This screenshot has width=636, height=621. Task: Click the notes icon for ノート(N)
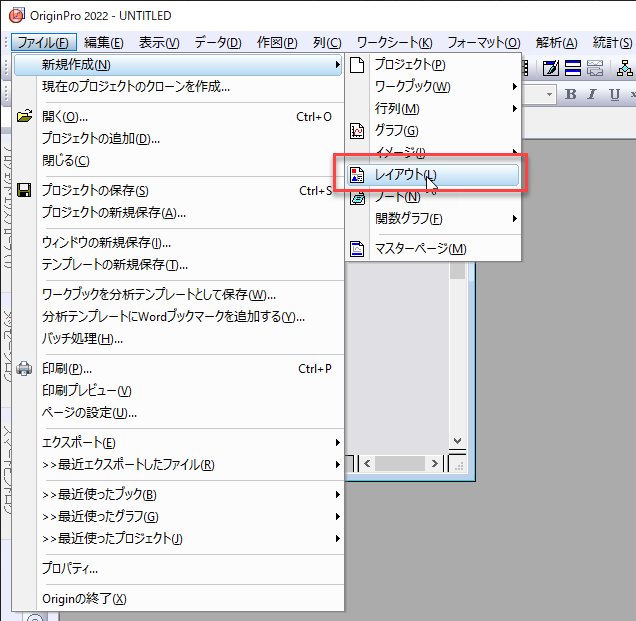(357, 198)
